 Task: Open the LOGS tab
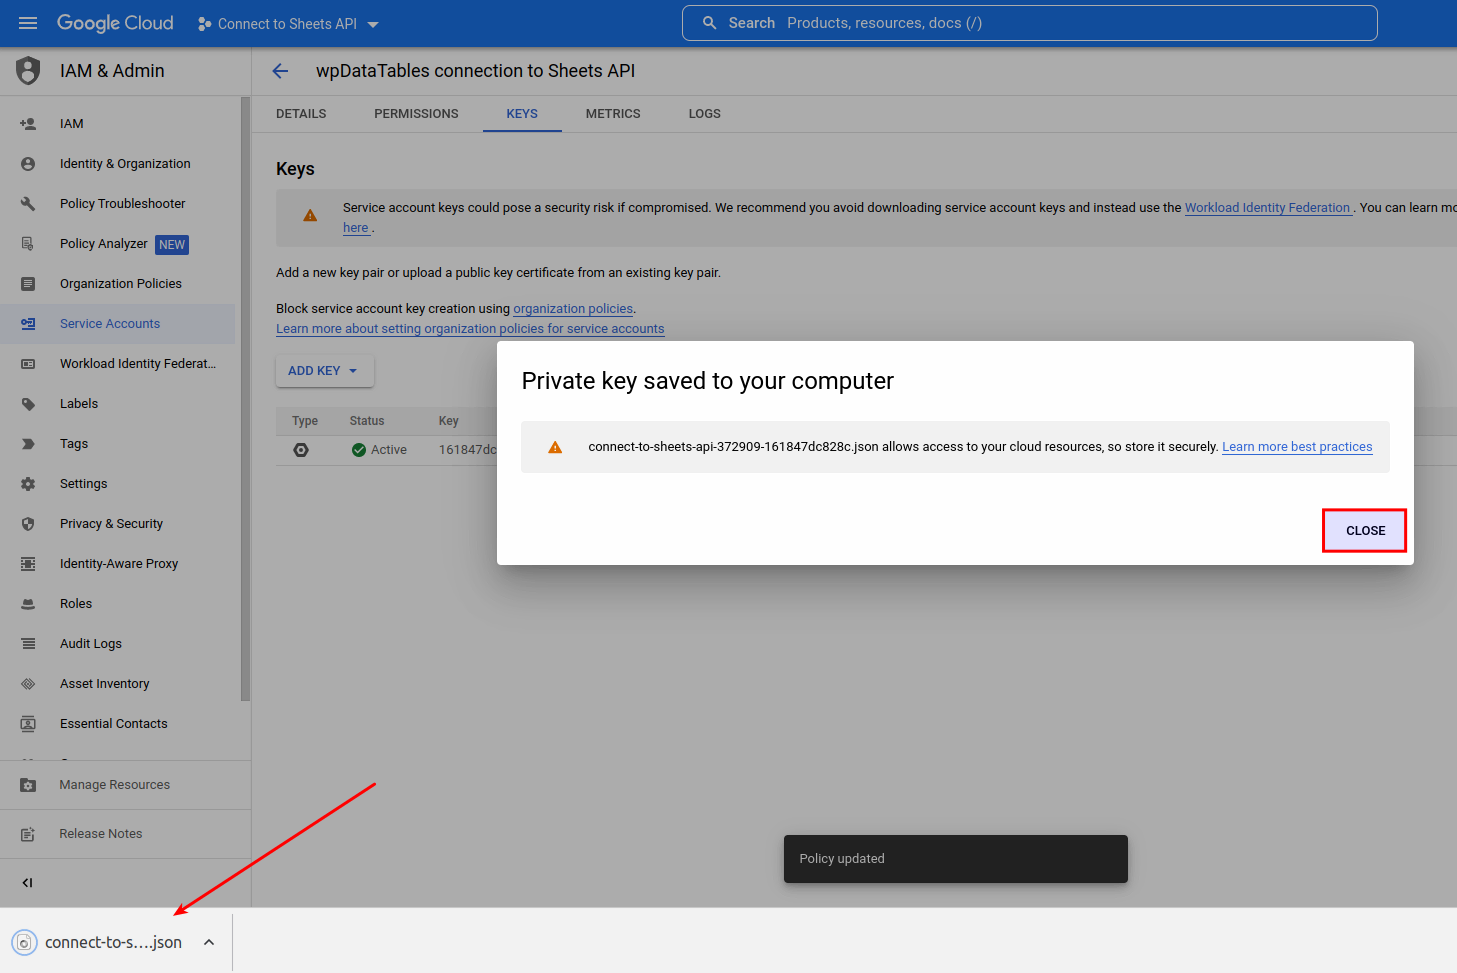(x=704, y=113)
